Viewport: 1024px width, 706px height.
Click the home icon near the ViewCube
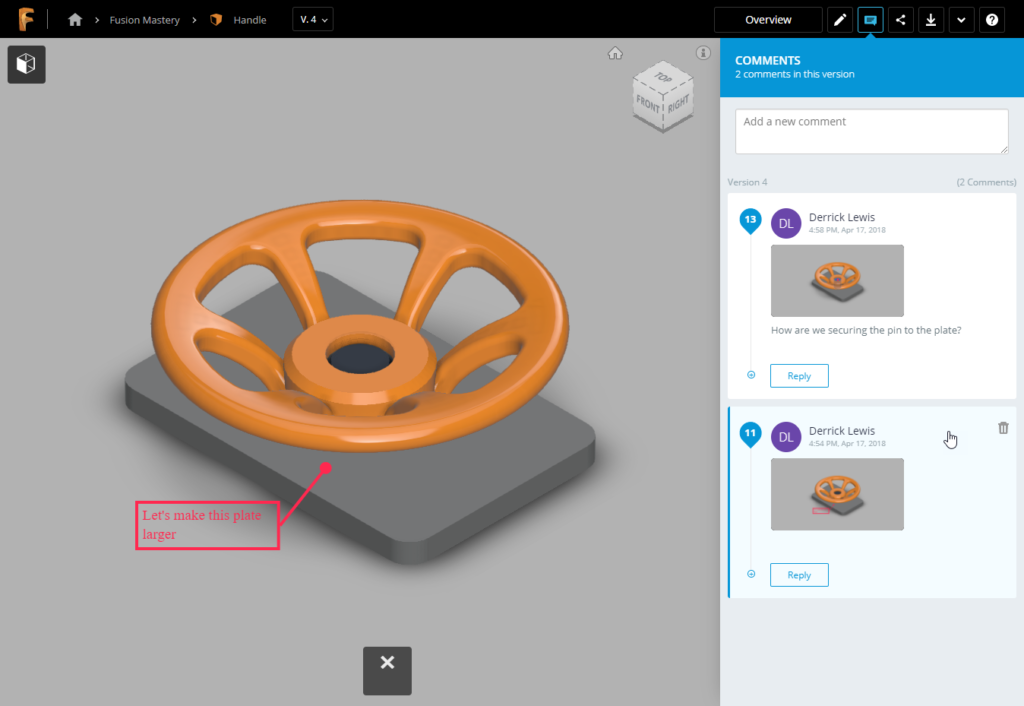pos(615,52)
